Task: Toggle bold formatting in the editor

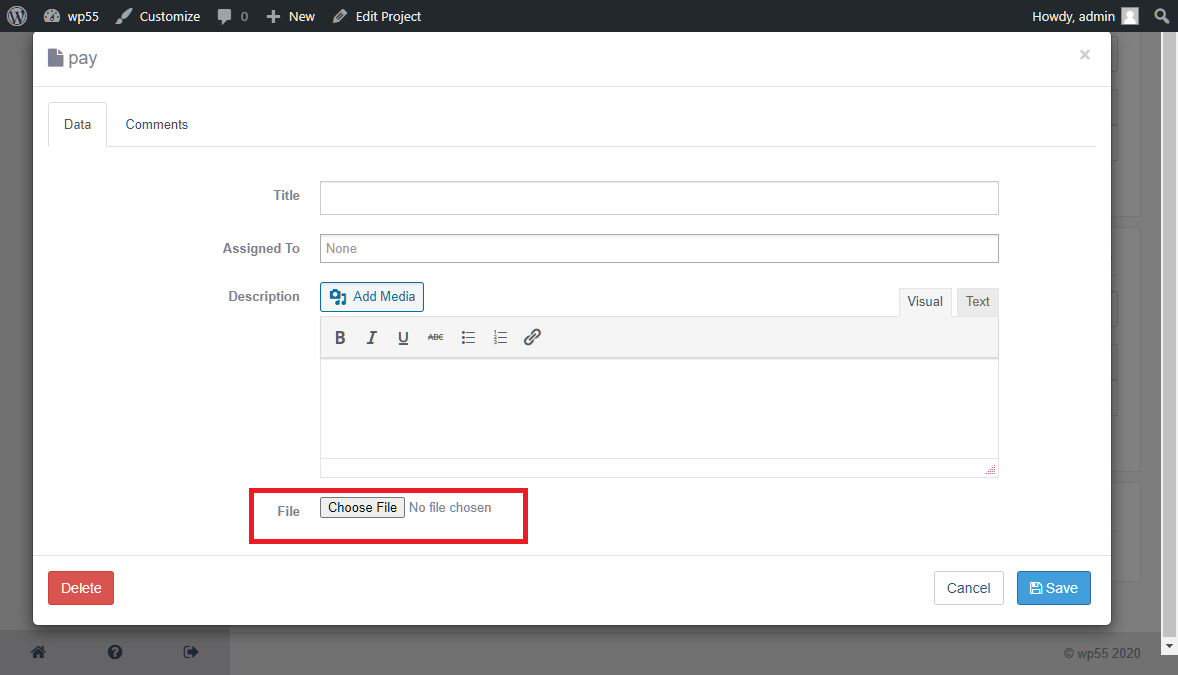Action: coord(340,337)
